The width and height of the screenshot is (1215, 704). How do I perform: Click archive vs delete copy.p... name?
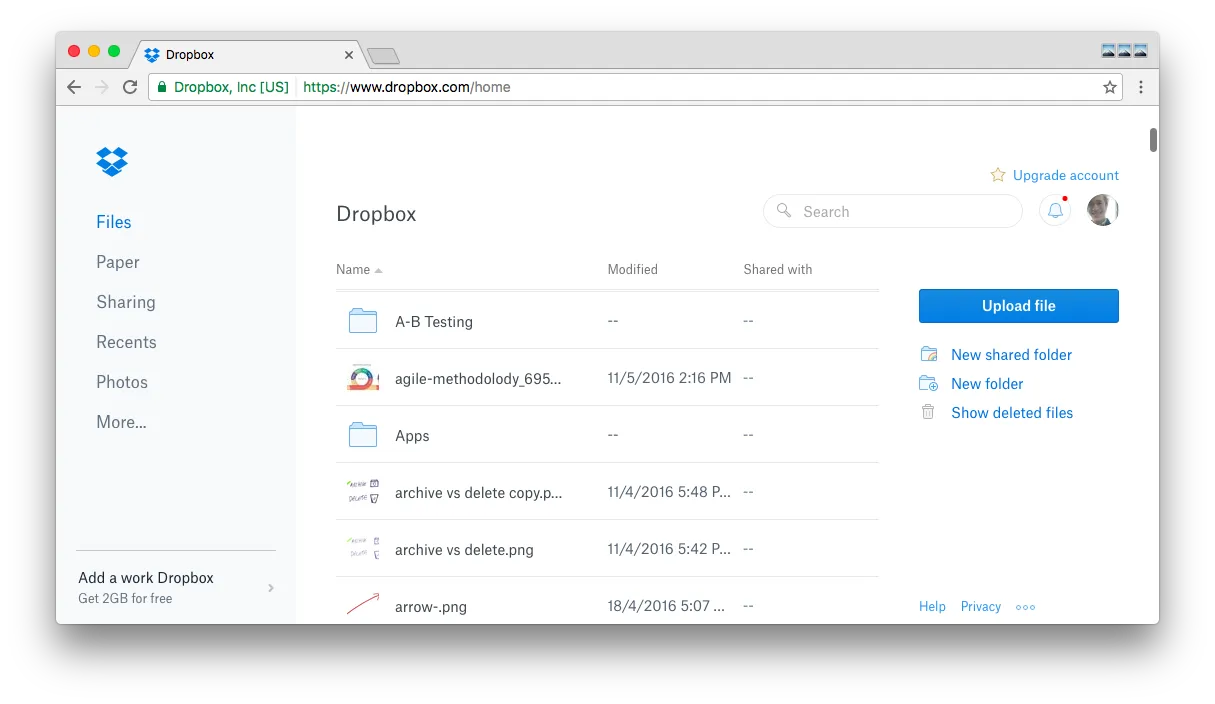pyautogui.click(x=479, y=493)
